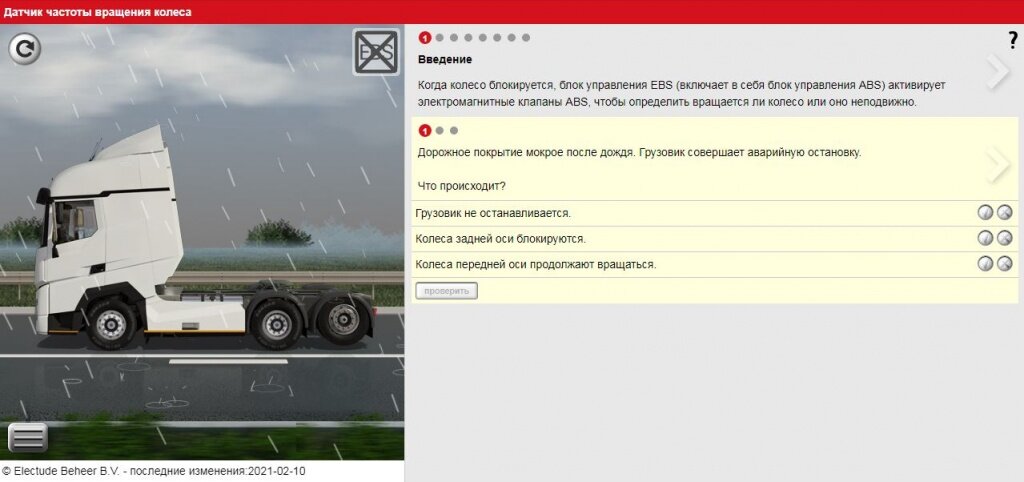Open the hamburger menu icon below the truck
This screenshot has height=482, width=1024.
pos(27,437)
